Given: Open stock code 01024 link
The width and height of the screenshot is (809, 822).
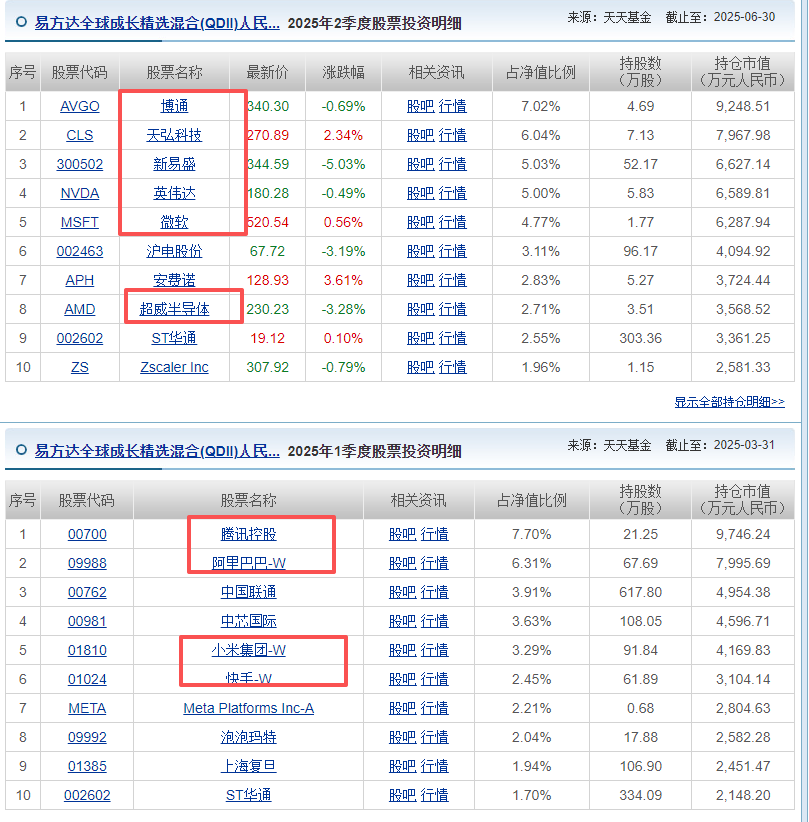Looking at the screenshot, I should tap(87, 679).
